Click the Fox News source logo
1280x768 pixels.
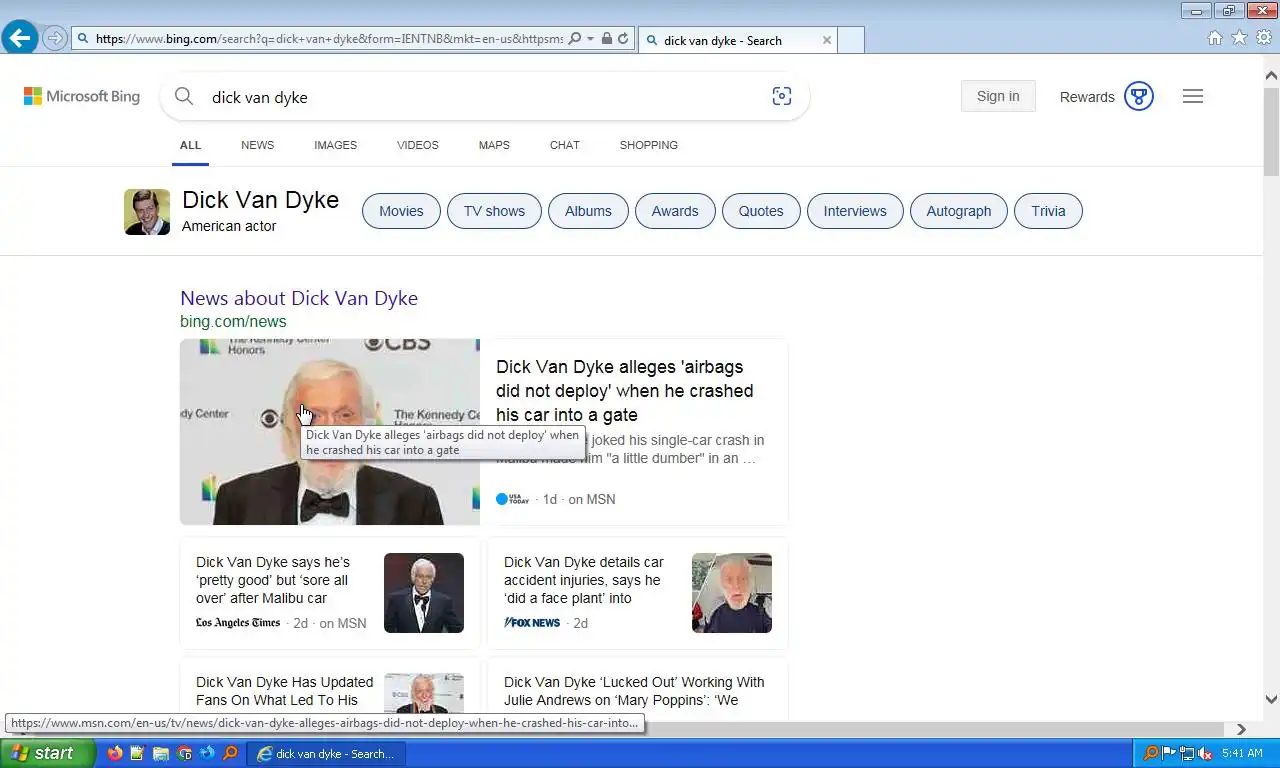(x=532, y=623)
